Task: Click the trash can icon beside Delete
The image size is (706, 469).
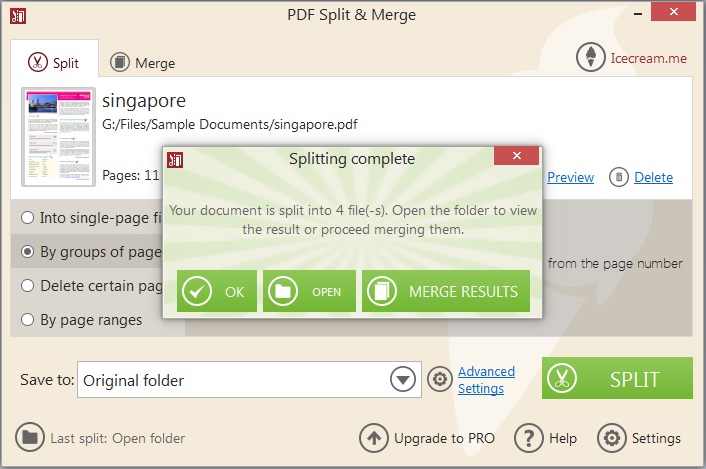Action: coord(619,177)
